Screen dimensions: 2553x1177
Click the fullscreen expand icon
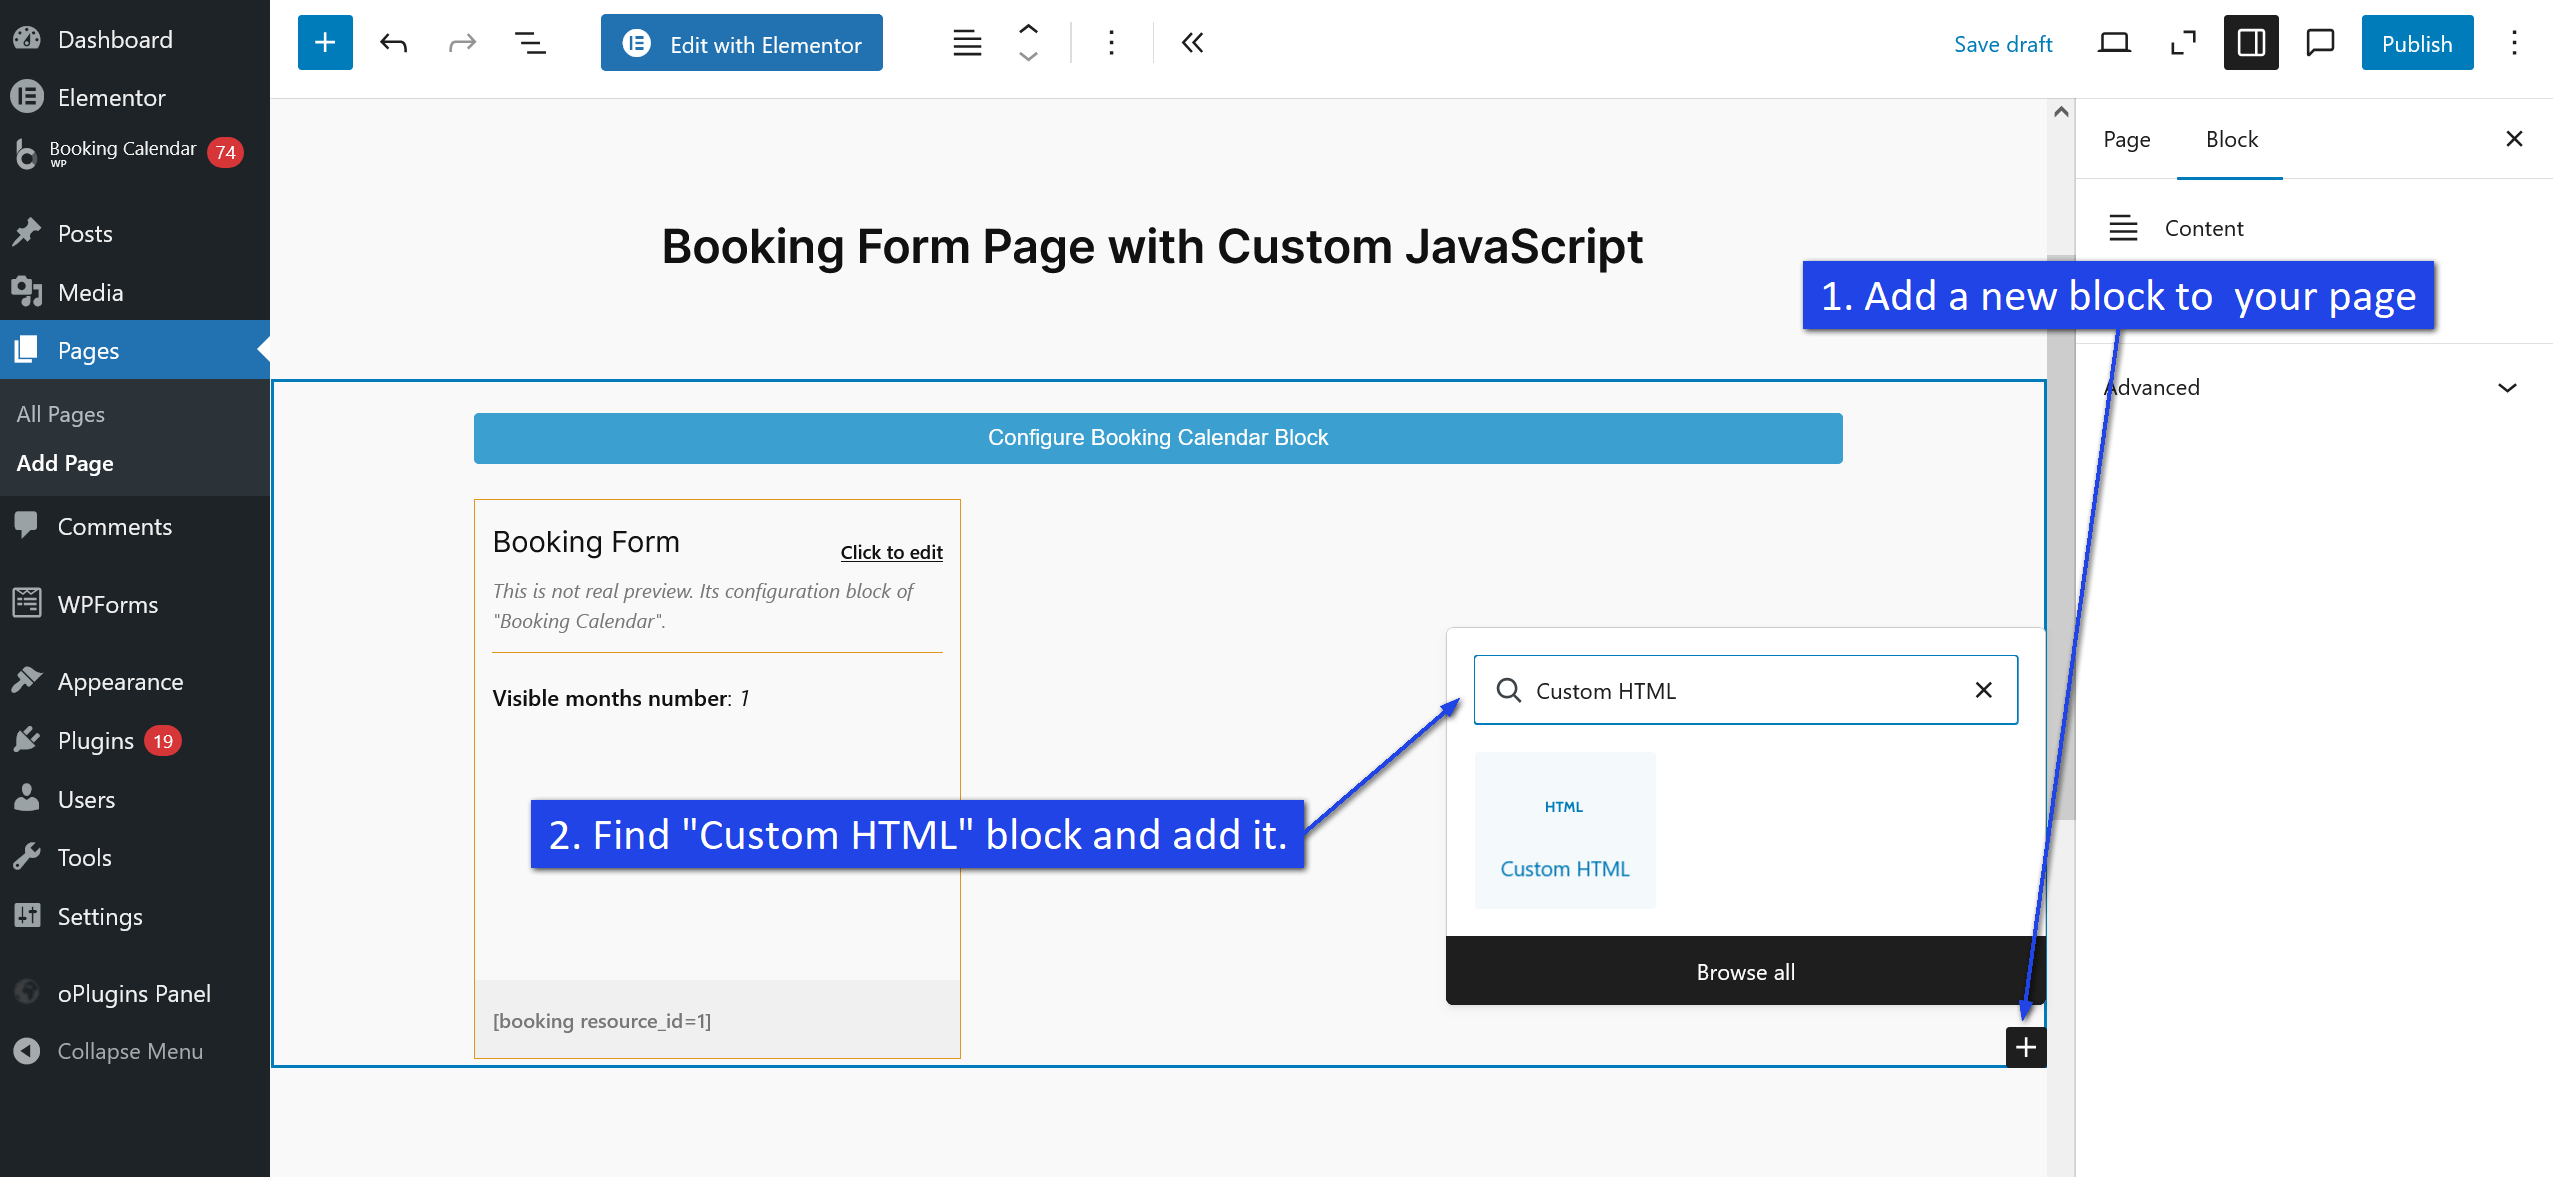tap(2182, 43)
